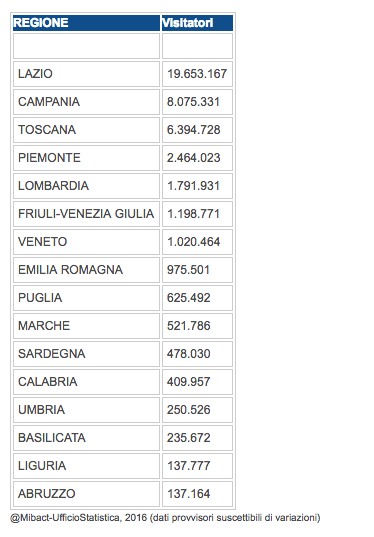Select the UMBRIA region cell
The image size is (374, 537).
[86, 410]
